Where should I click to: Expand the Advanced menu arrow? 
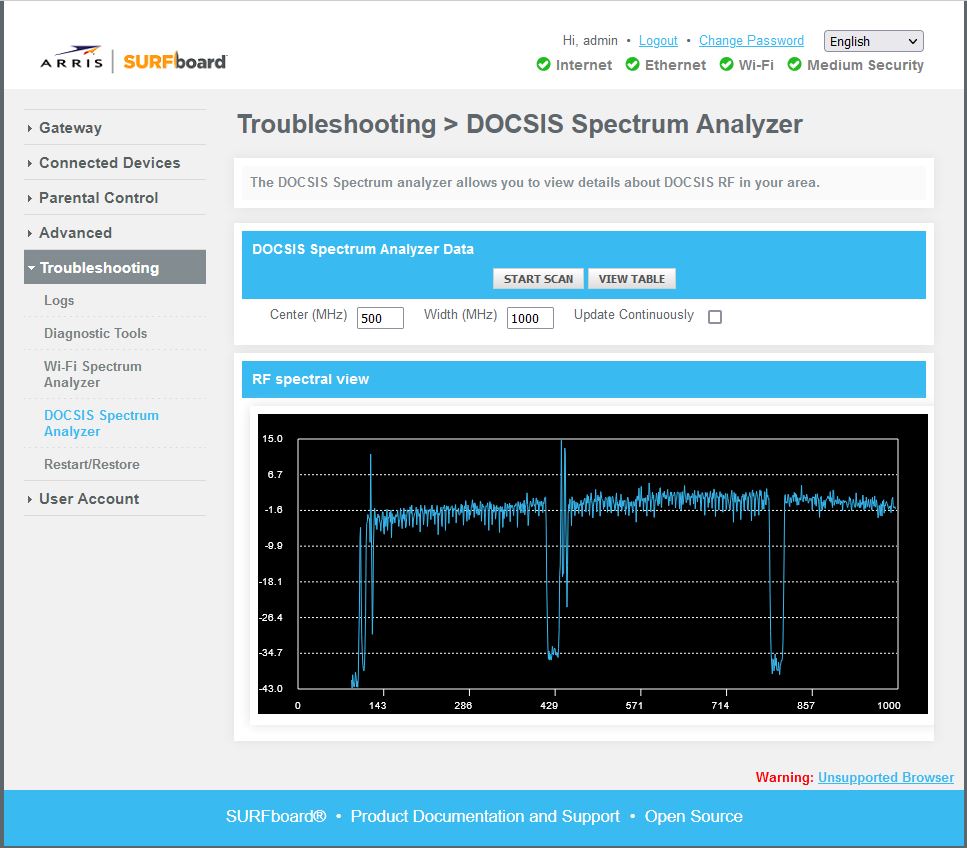tap(30, 233)
